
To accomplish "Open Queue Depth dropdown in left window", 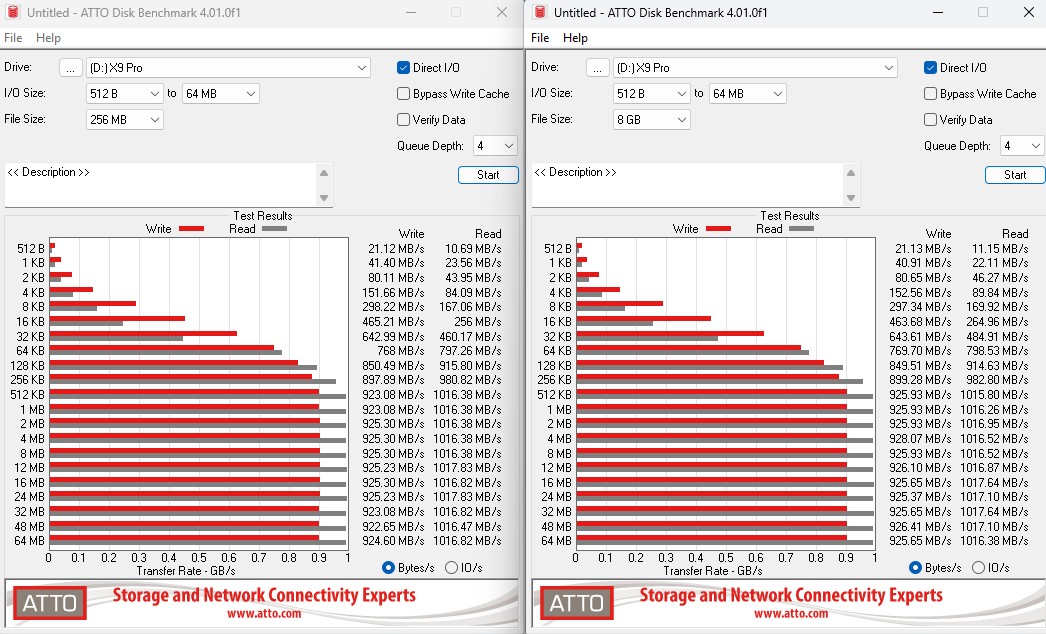I will [x=495, y=145].
